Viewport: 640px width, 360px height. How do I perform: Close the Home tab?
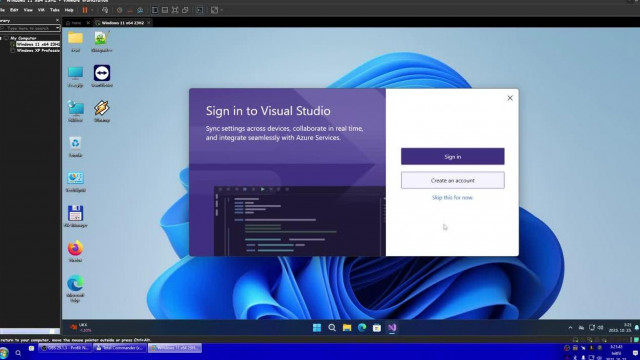pyautogui.click(x=88, y=23)
